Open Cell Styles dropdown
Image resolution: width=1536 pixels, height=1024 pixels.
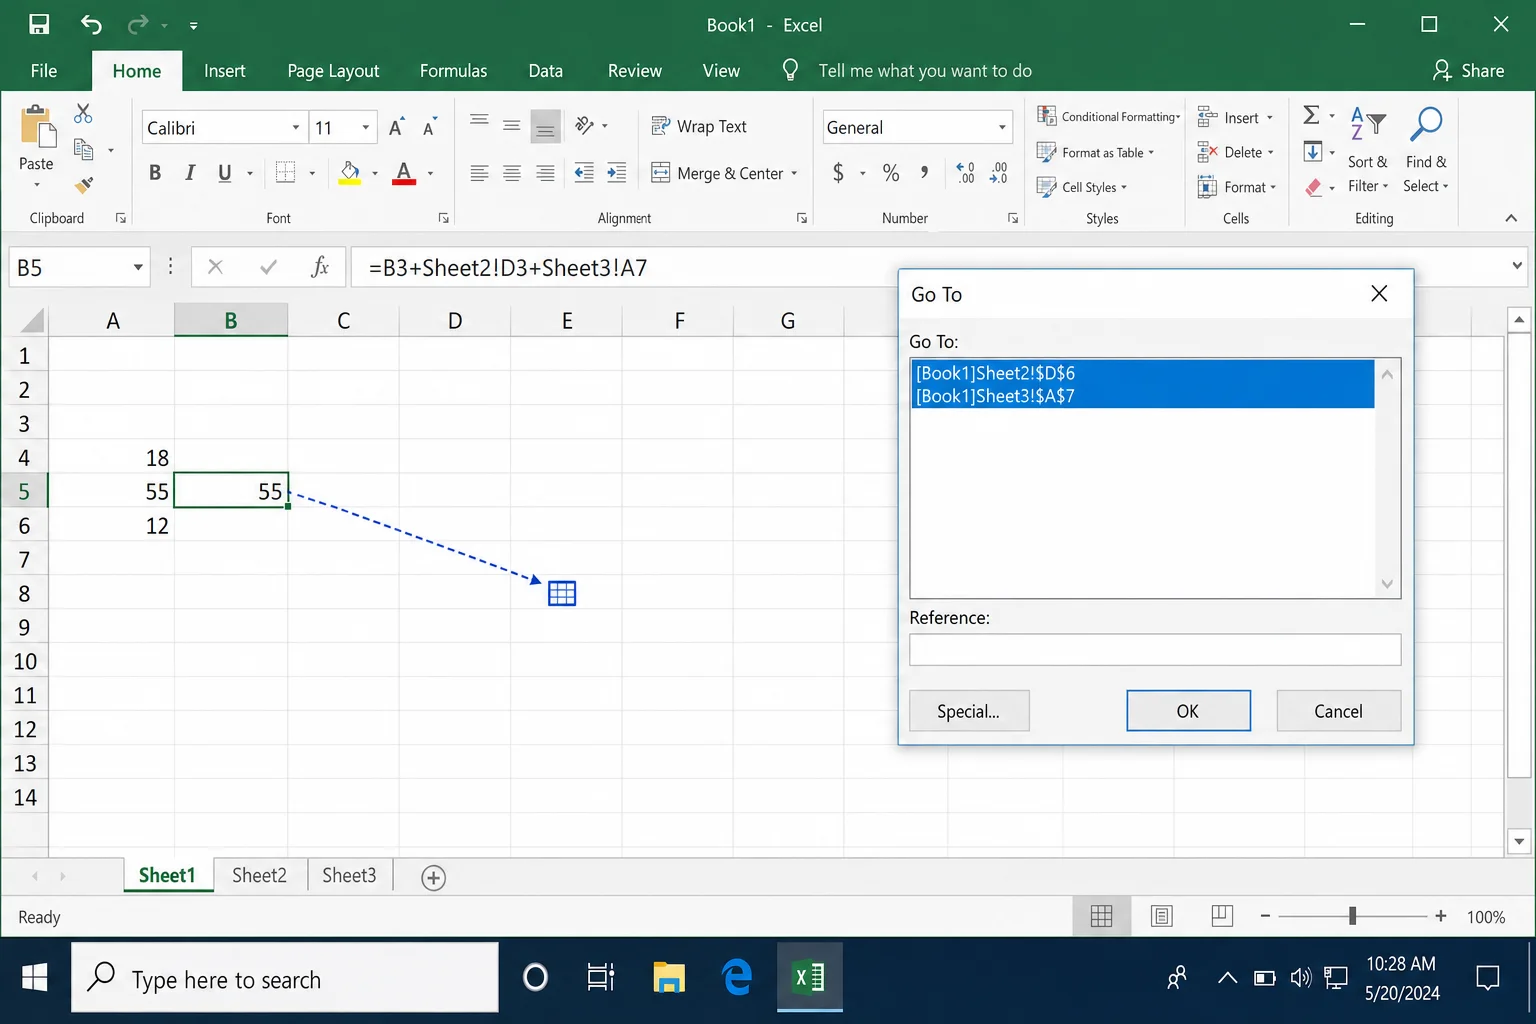coord(1082,187)
